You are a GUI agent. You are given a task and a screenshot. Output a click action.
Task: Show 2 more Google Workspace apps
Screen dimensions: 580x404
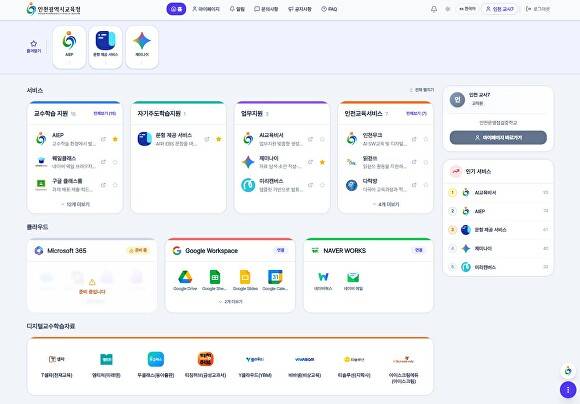(230, 302)
